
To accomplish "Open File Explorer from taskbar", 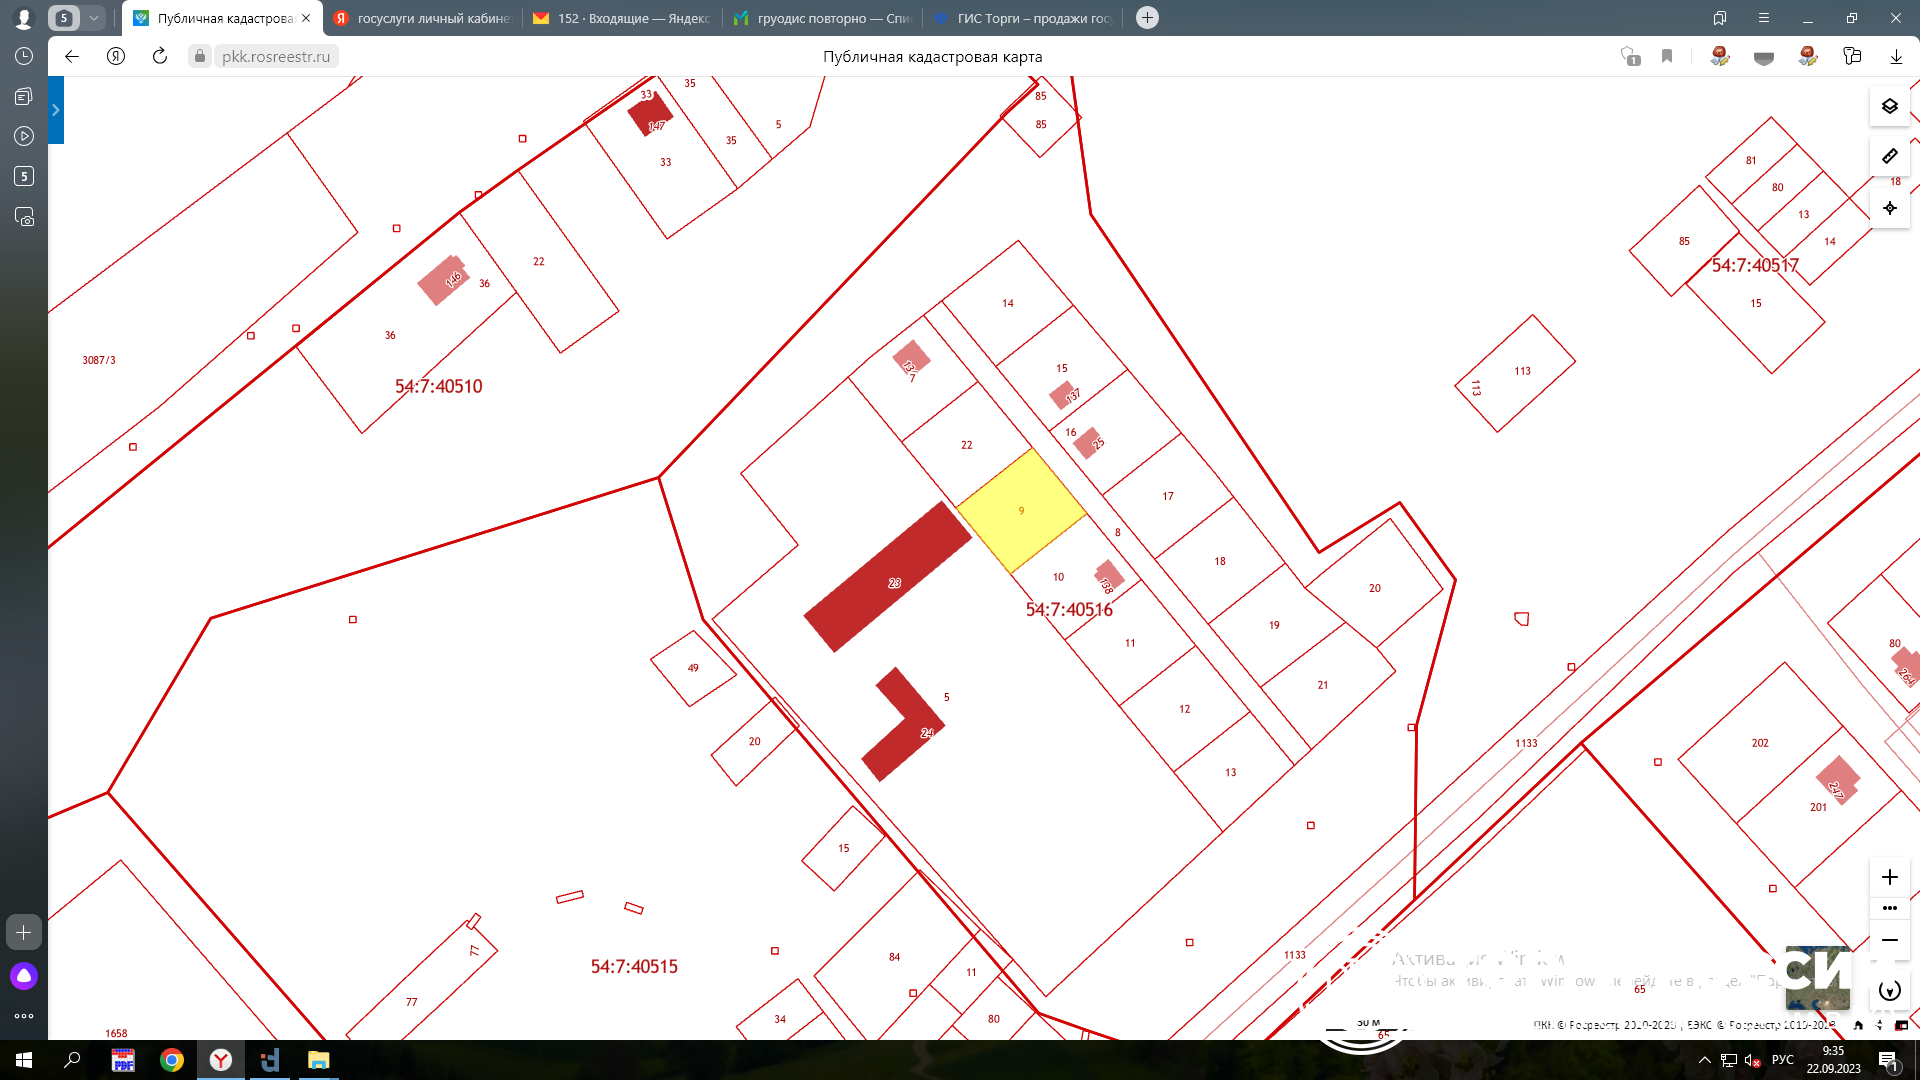I will 318,1060.
